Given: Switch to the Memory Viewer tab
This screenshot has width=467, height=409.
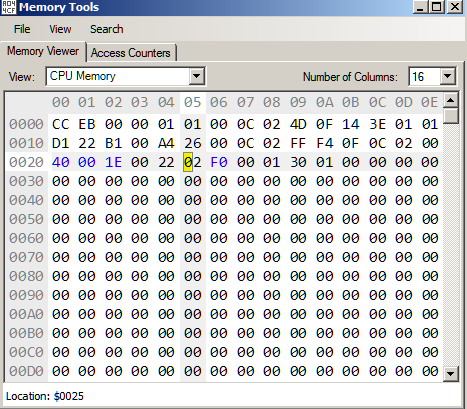Looking at the screenshot, I should [x=43, y=51].
